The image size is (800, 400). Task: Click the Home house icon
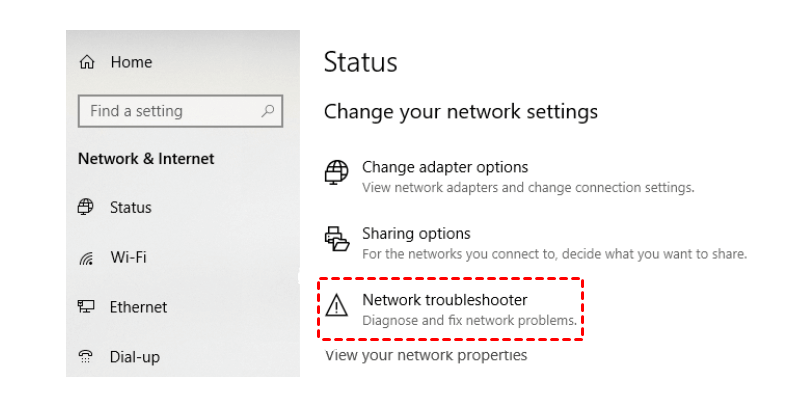pyautogui.click(x=87, y=62)
